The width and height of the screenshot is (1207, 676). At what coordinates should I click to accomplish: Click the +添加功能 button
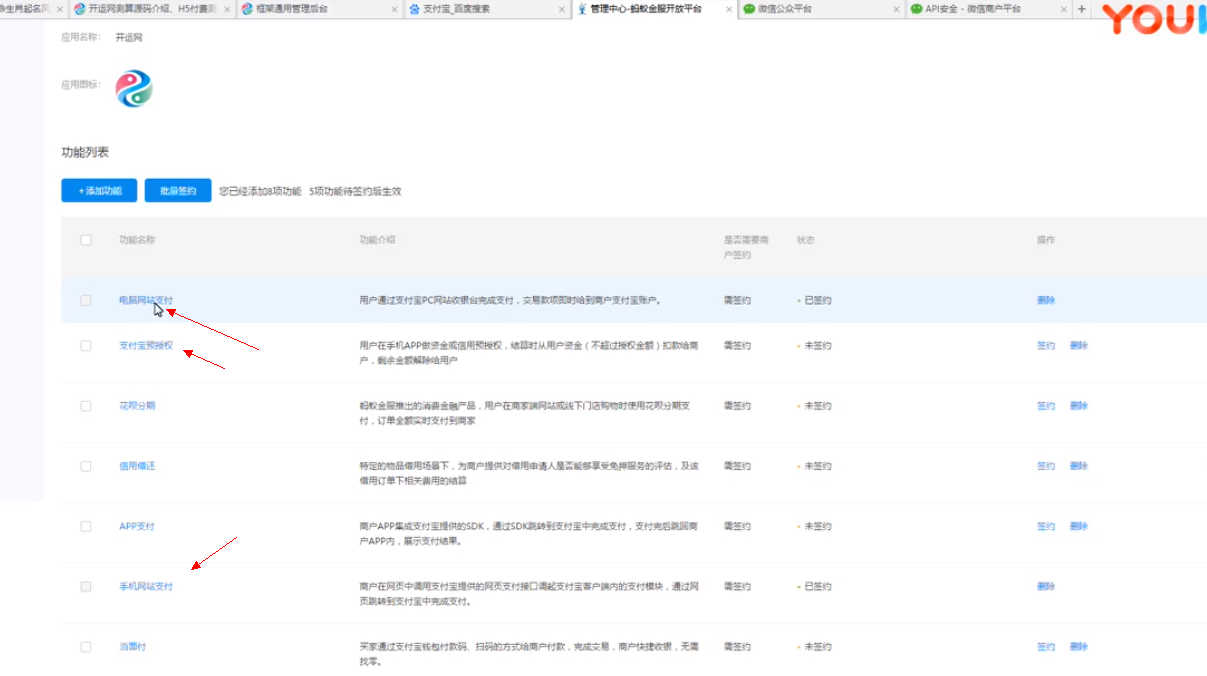(x=99, y=191)
